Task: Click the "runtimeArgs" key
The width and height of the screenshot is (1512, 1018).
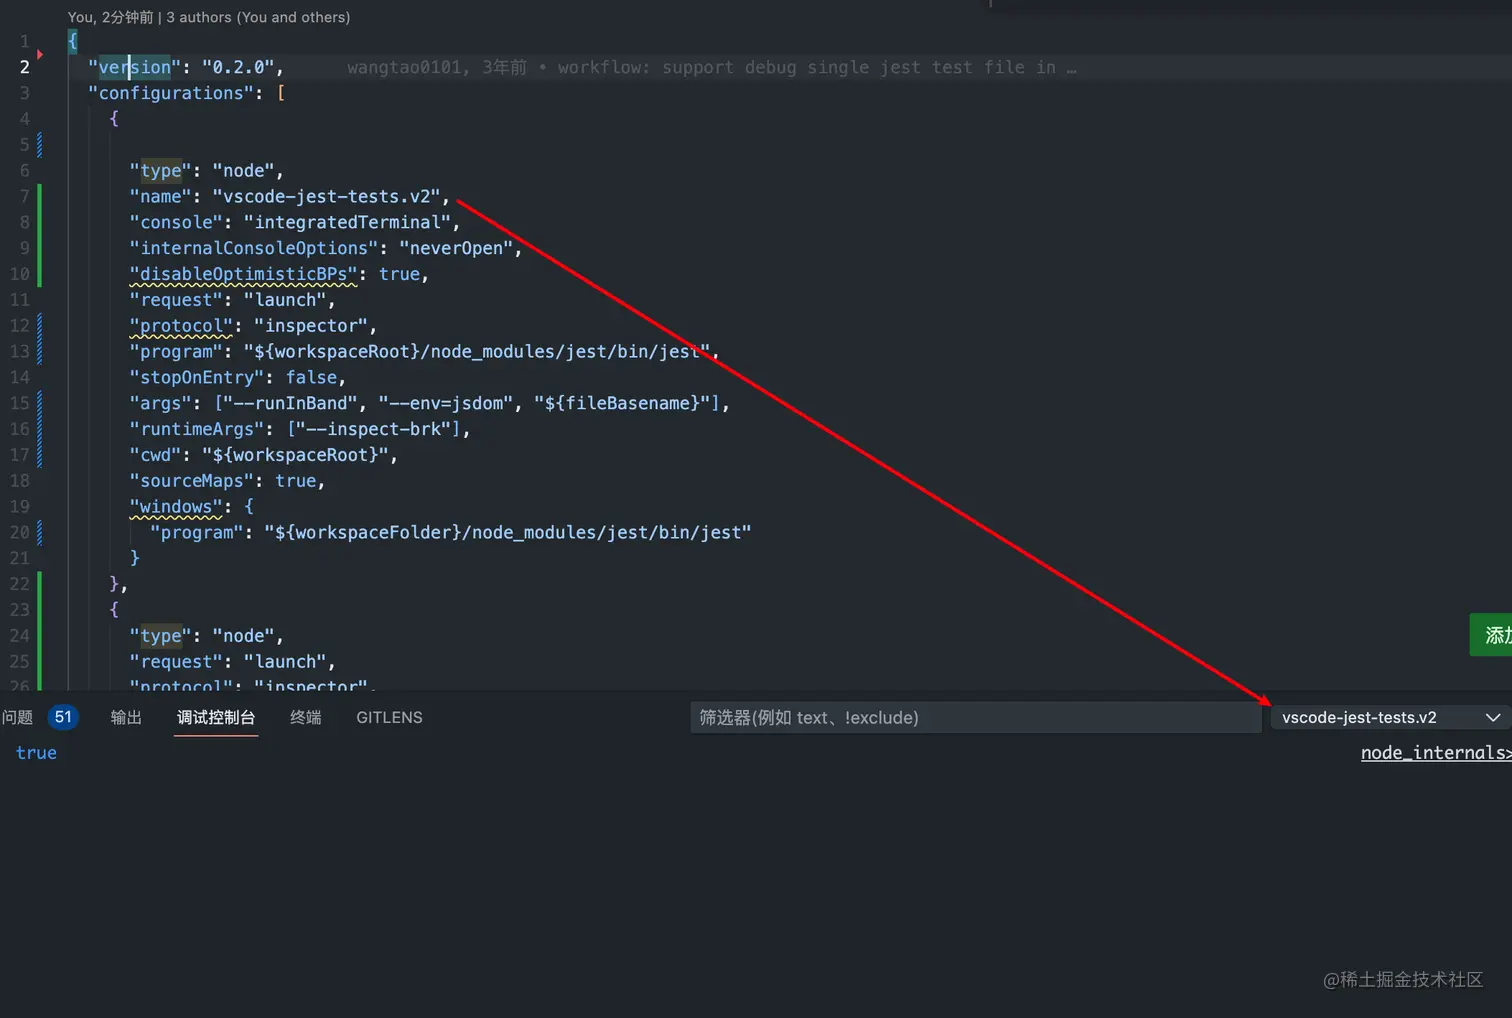Action: (x=197, y=429)
